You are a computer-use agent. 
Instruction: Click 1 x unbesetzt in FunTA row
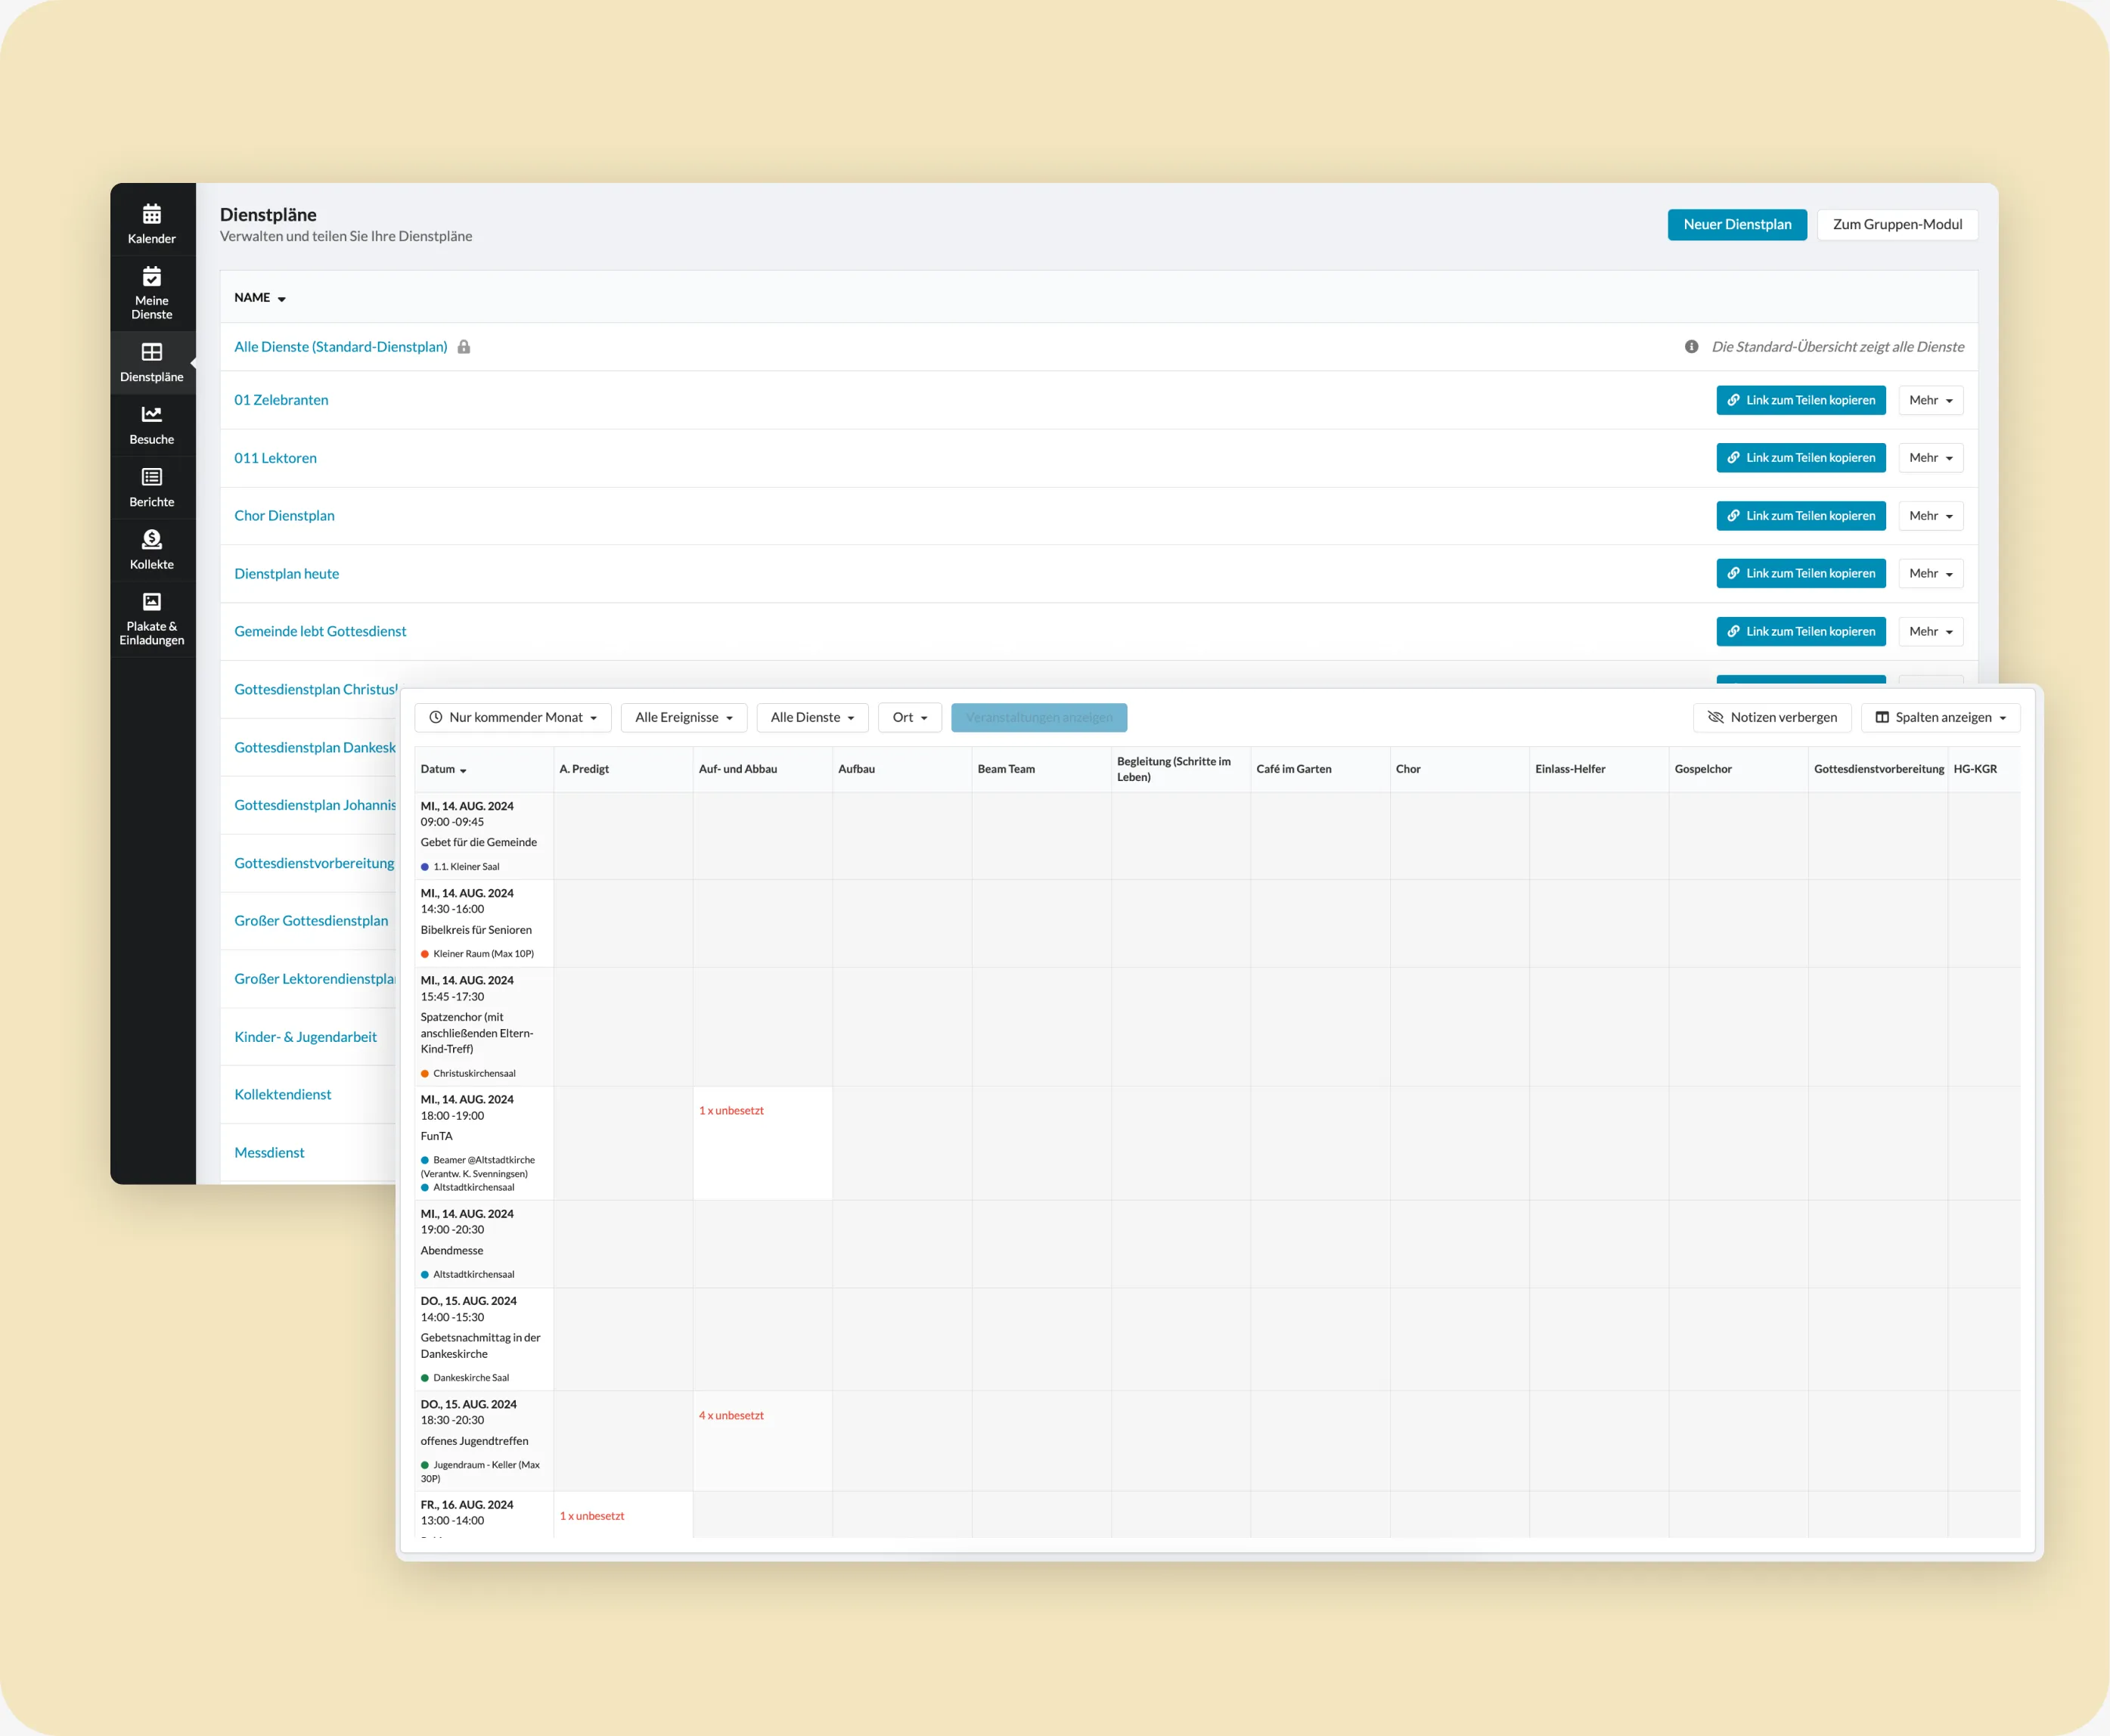point(731,1111)
